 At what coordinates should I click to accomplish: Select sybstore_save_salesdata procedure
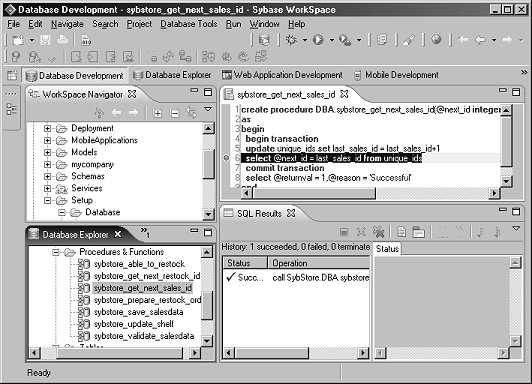click(x=138, y=312)
